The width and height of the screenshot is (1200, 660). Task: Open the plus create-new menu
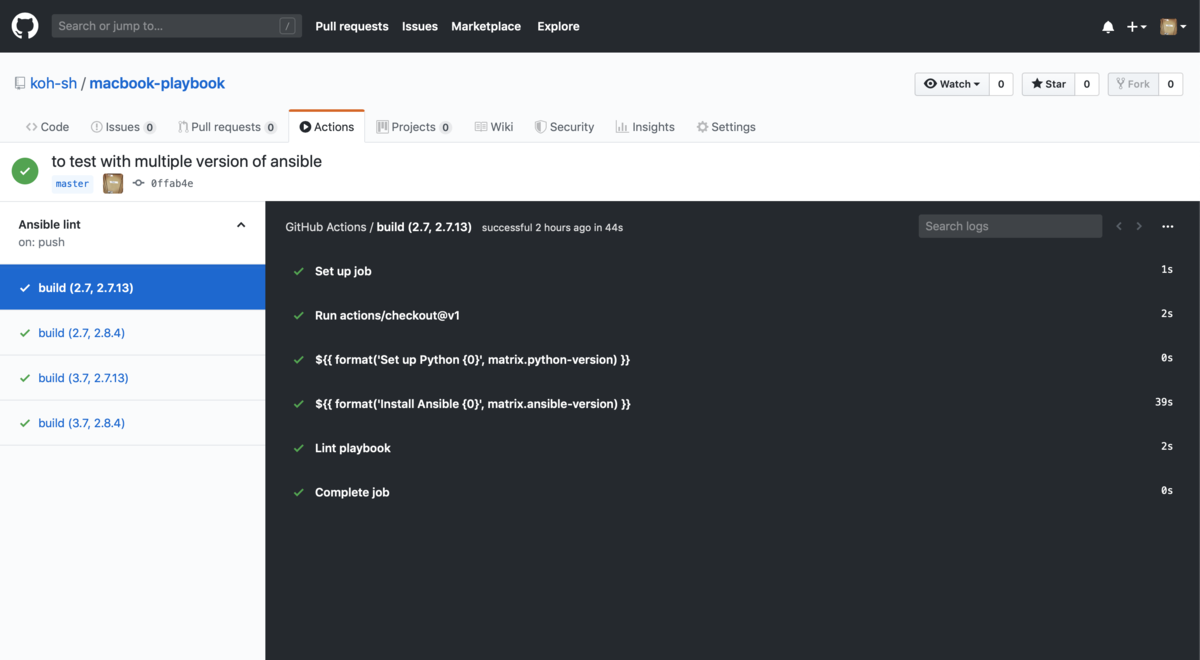point(1136,27)
